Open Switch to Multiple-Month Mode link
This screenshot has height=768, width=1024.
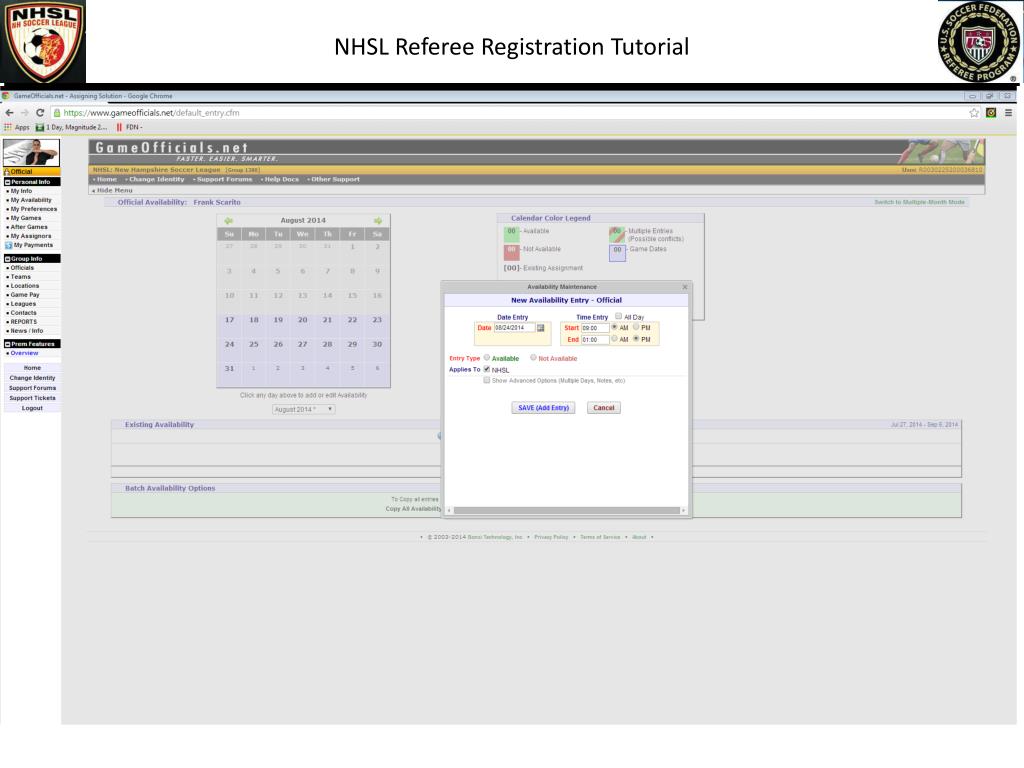(920, 202)
